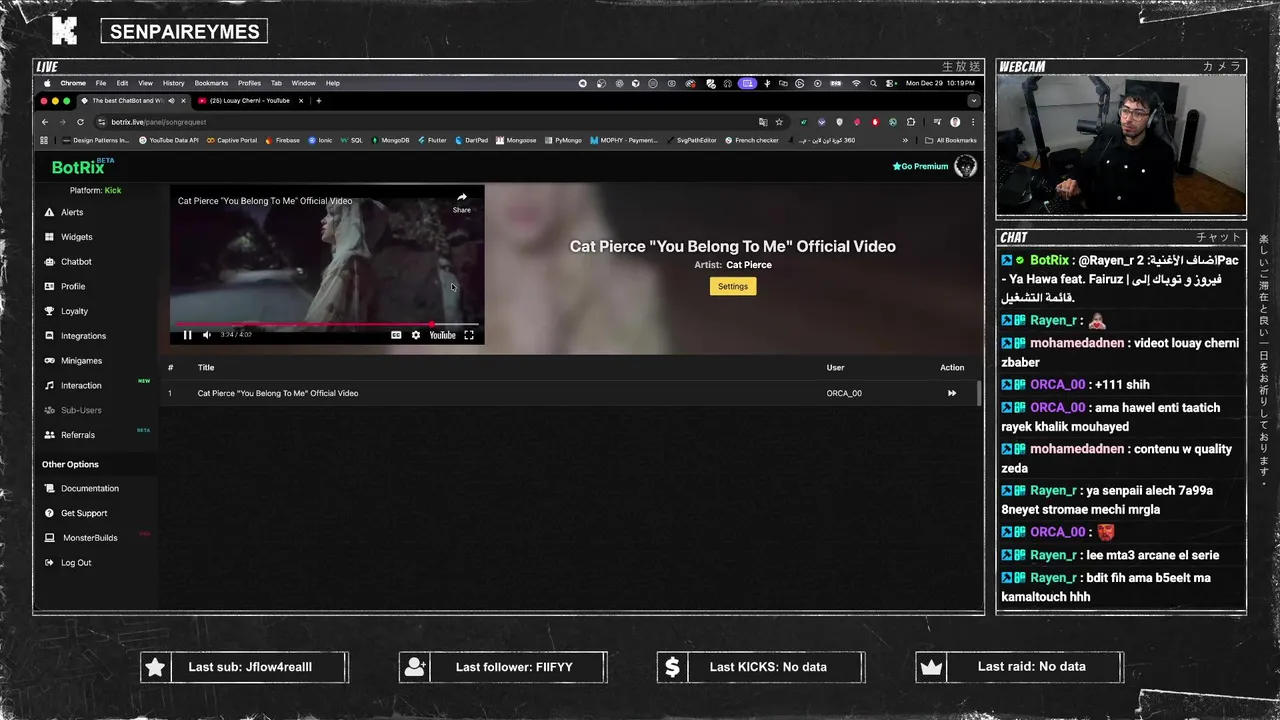The width and height of the screenshot is (1280, 720).
Task: Click the botrix.live address bar
Action: coord(430,122)
